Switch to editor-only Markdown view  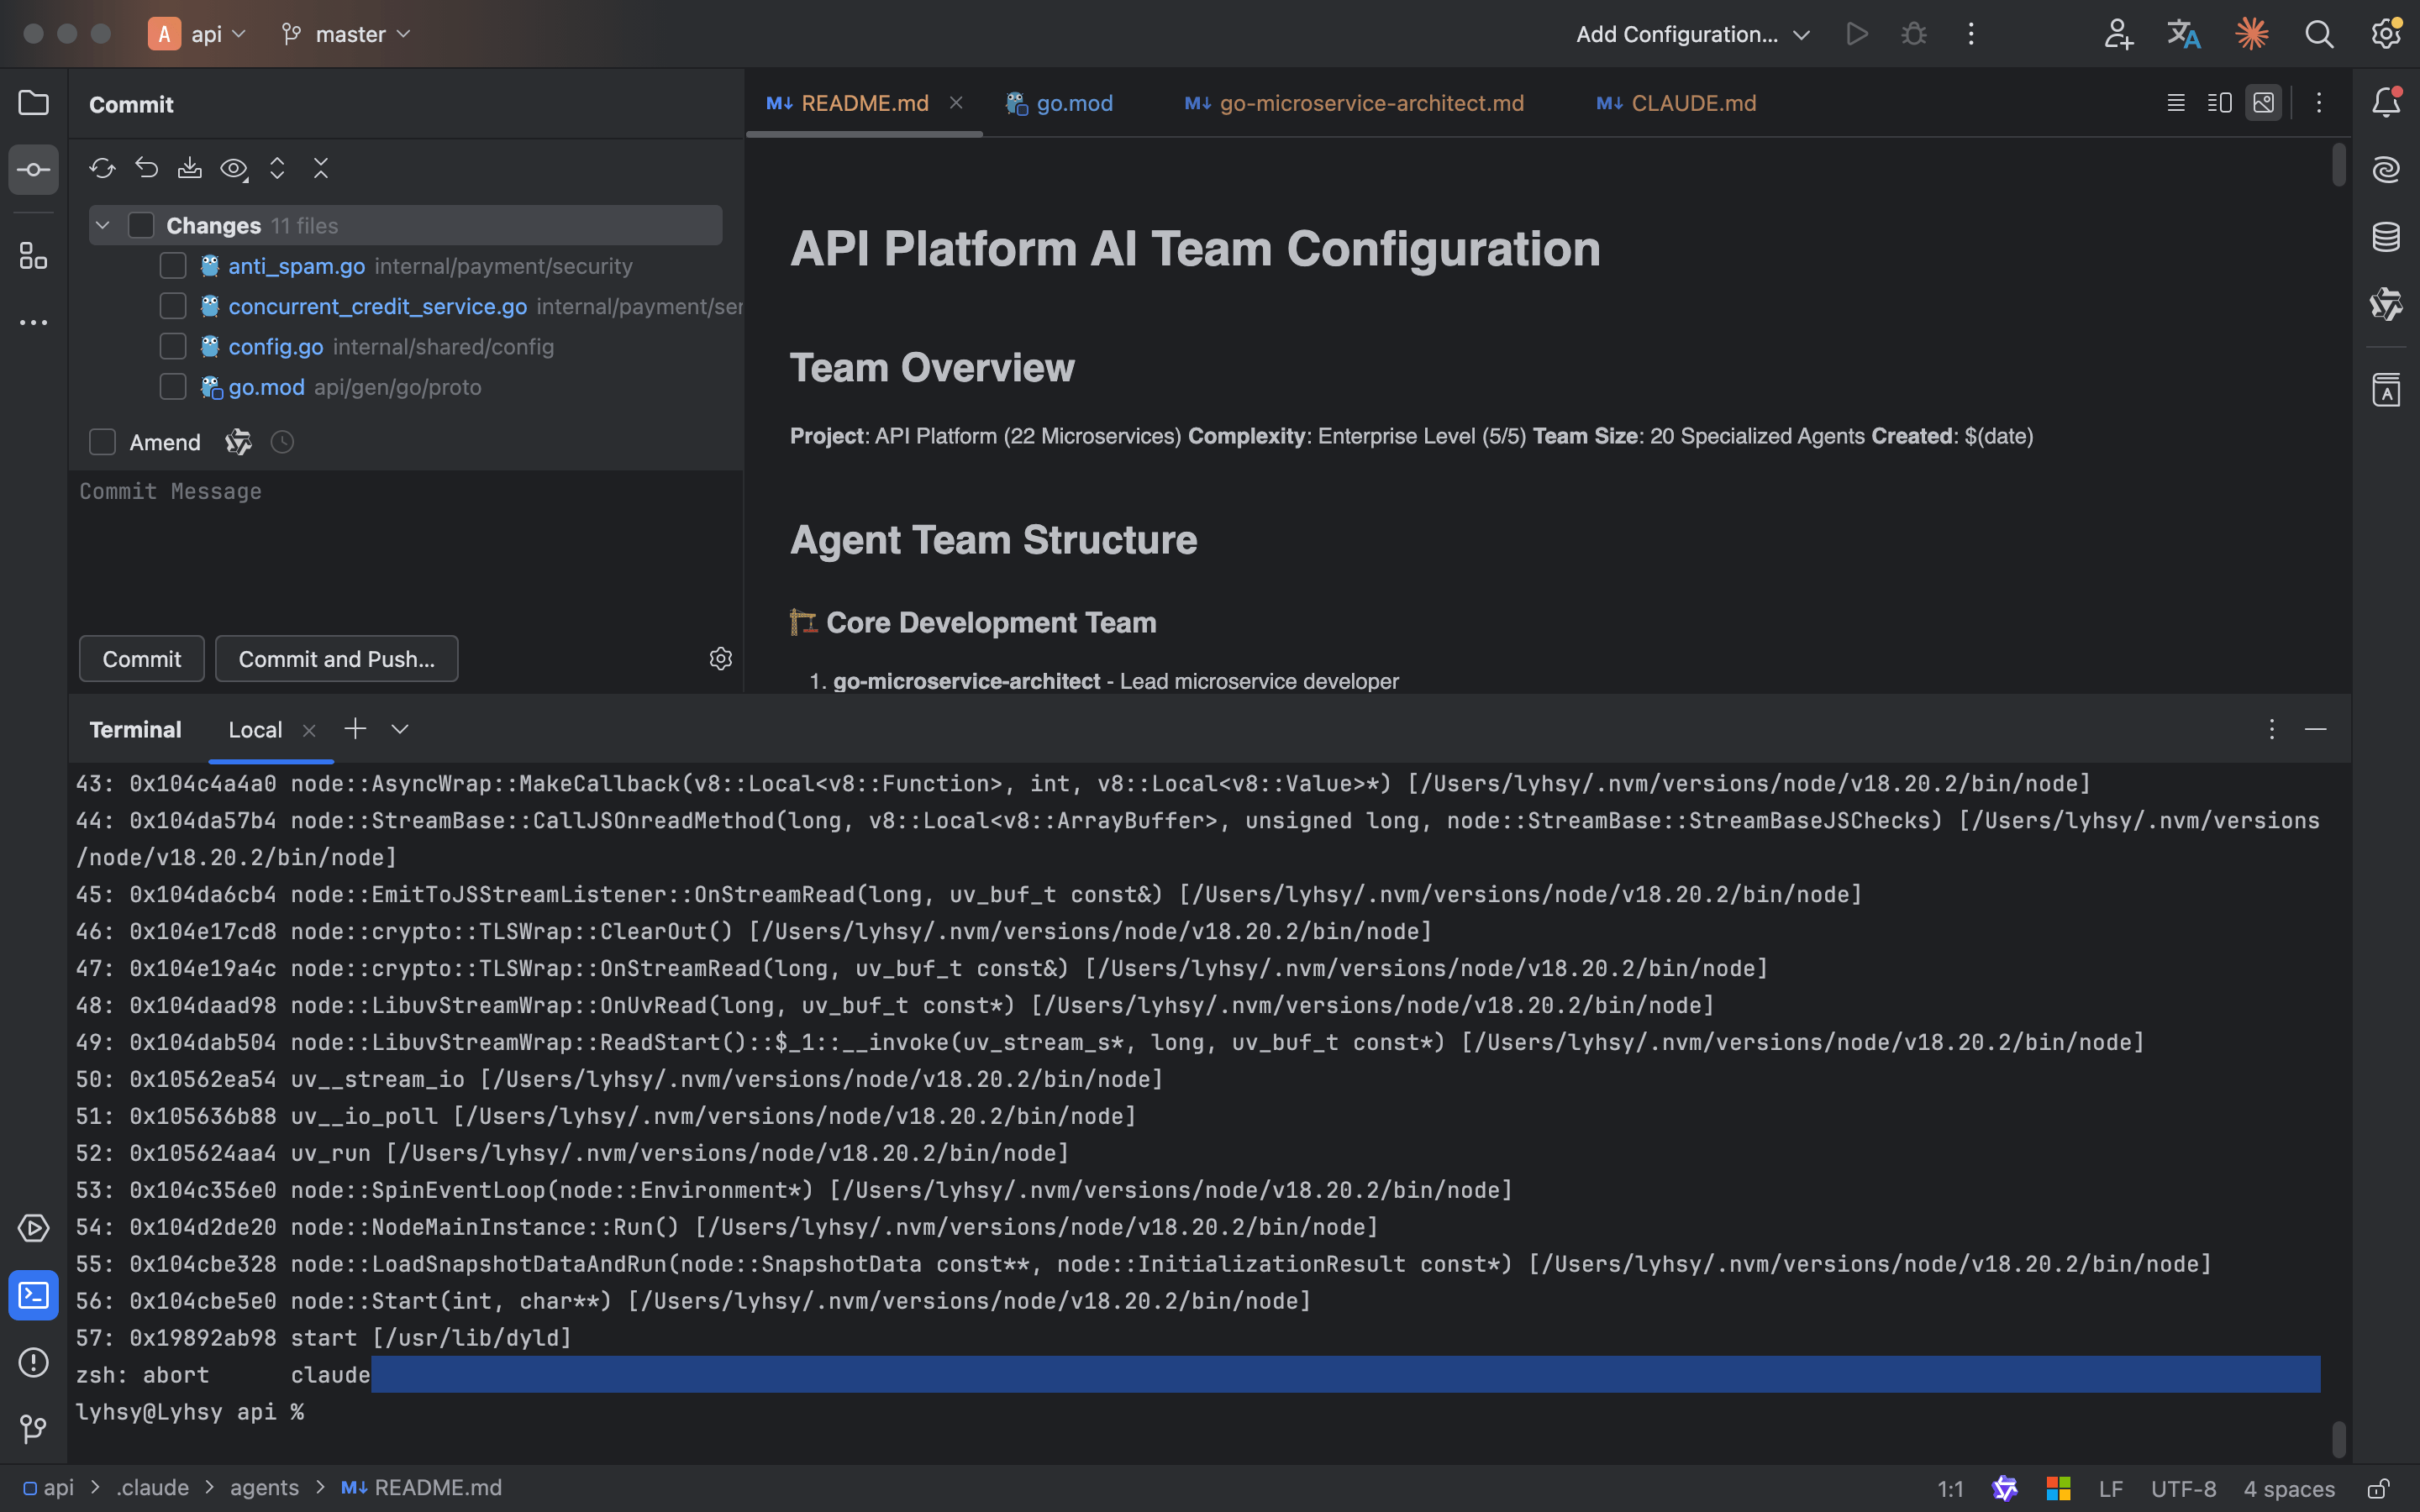2175,102
